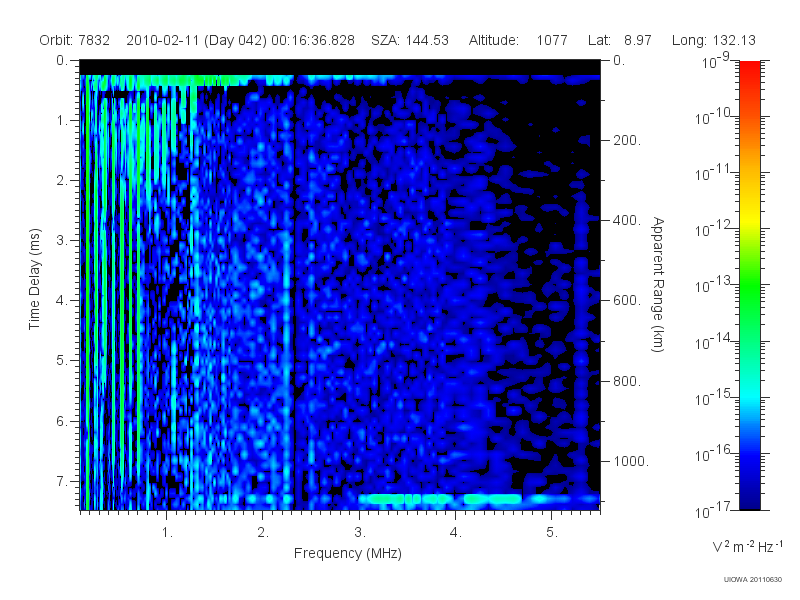Click the color bar label '10^-11'
The width and height of the screenshot is (800, 600).
click(x=714, y=172)
